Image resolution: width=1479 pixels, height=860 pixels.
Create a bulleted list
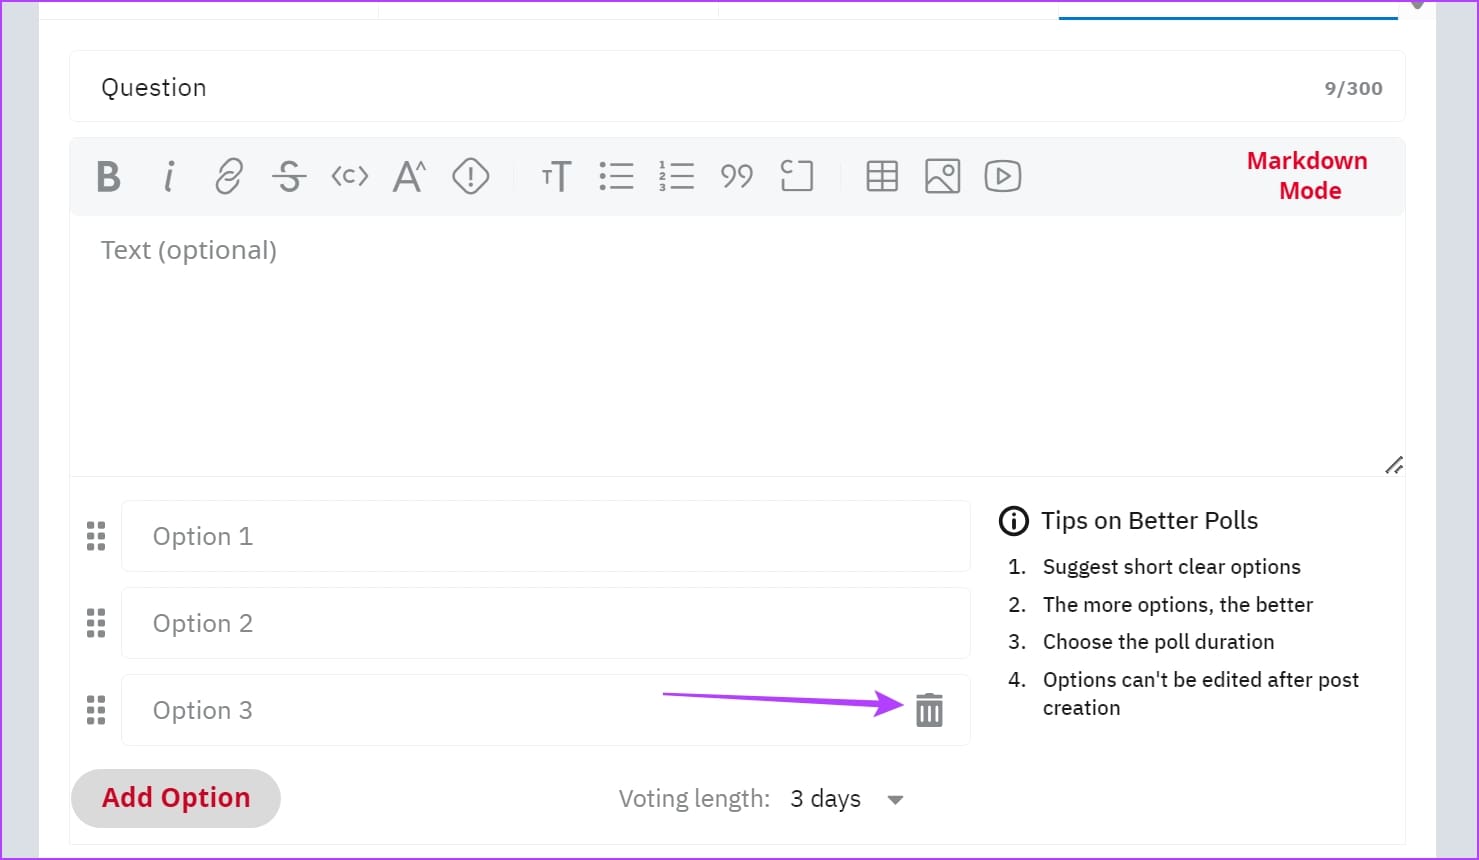(x=616, y=177)
